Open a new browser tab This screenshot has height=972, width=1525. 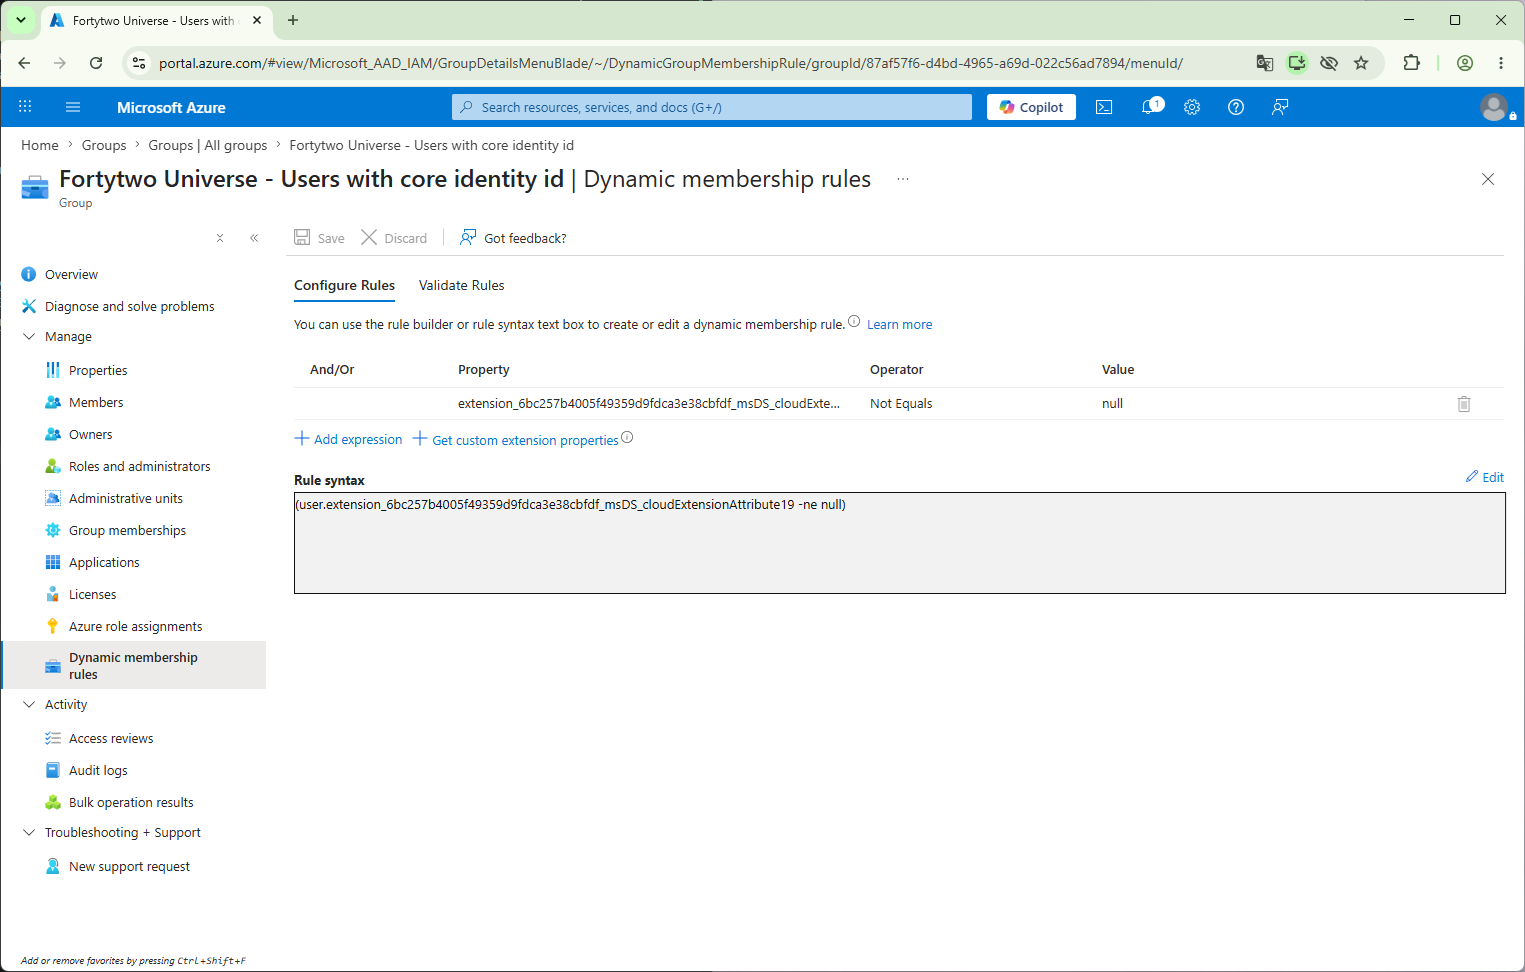293,20
